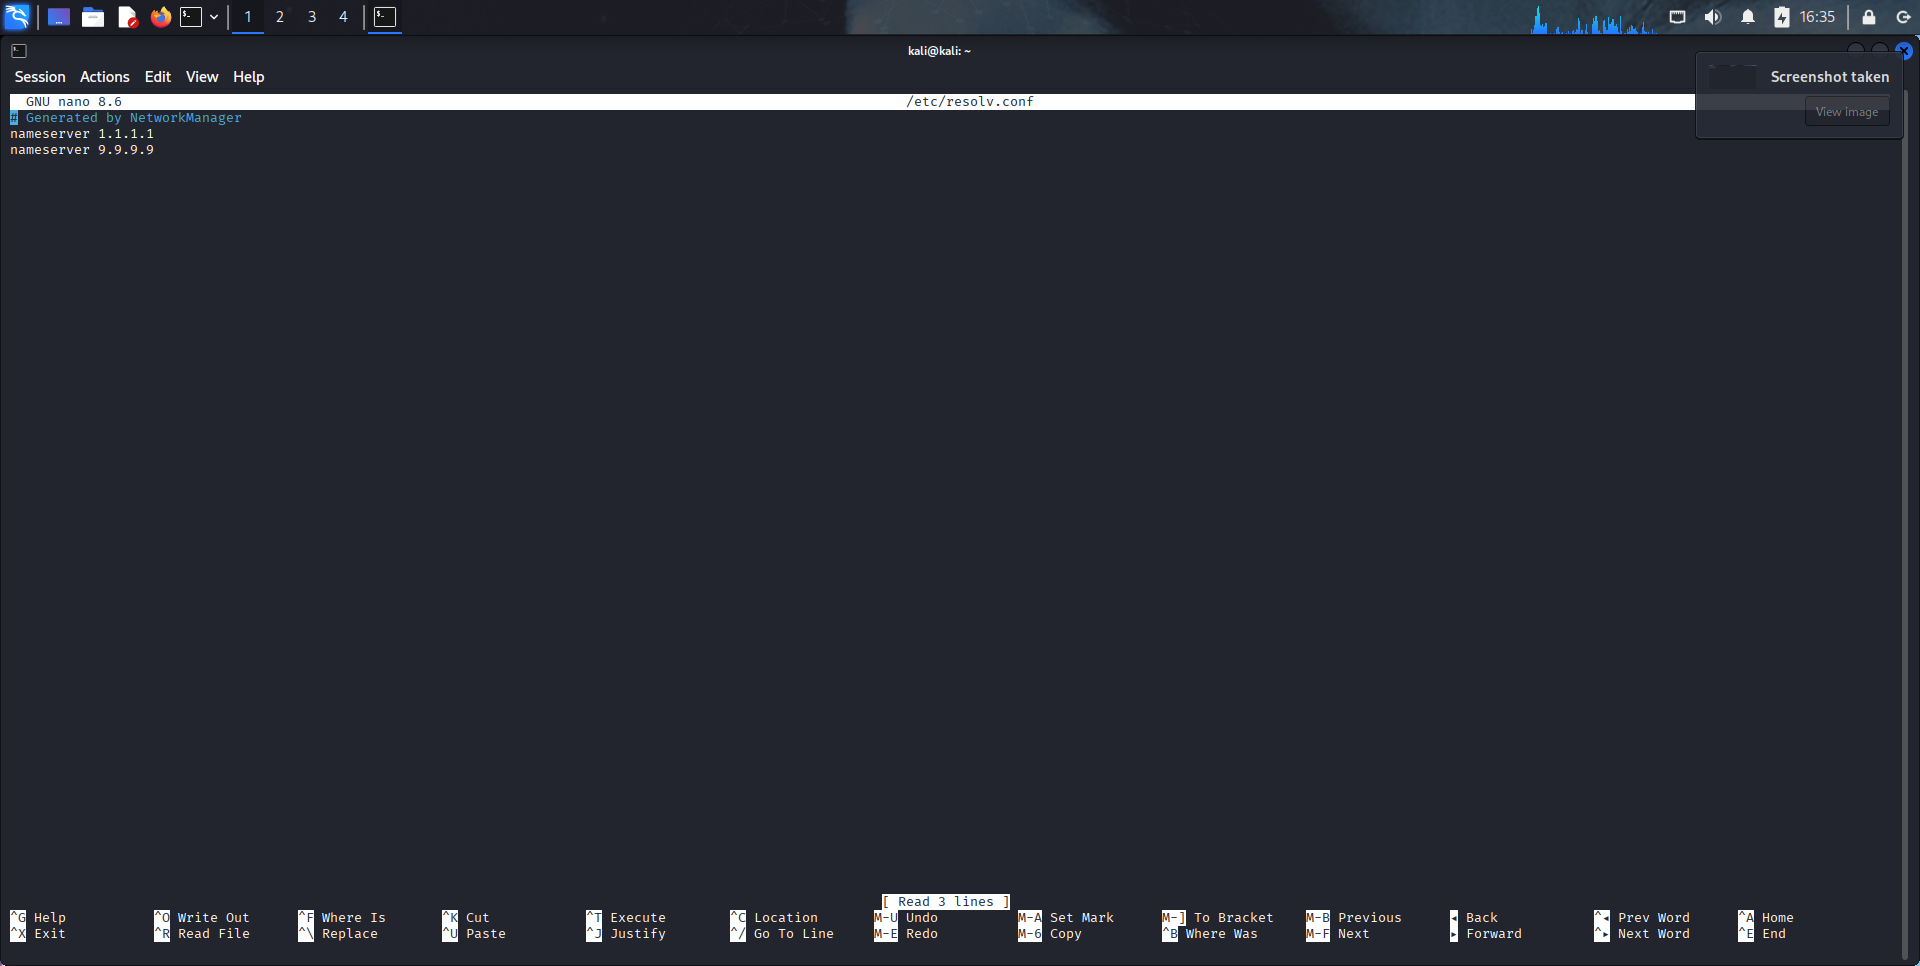This screenshot has width=1920, height=966.
Task: Click the ^O Write Out shortcut label
Action: [202, 918]
